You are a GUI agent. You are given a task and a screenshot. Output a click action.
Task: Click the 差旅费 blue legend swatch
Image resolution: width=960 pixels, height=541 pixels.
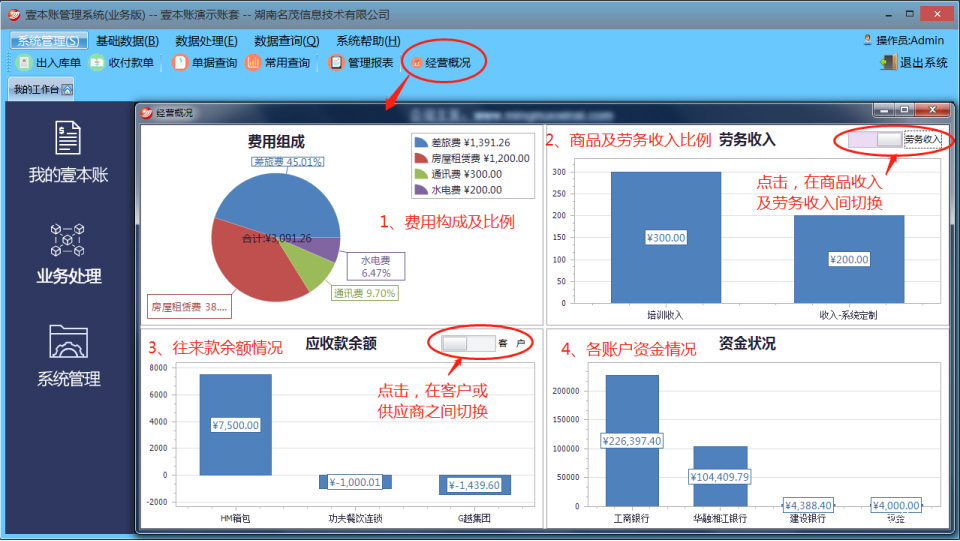(421, 143)
